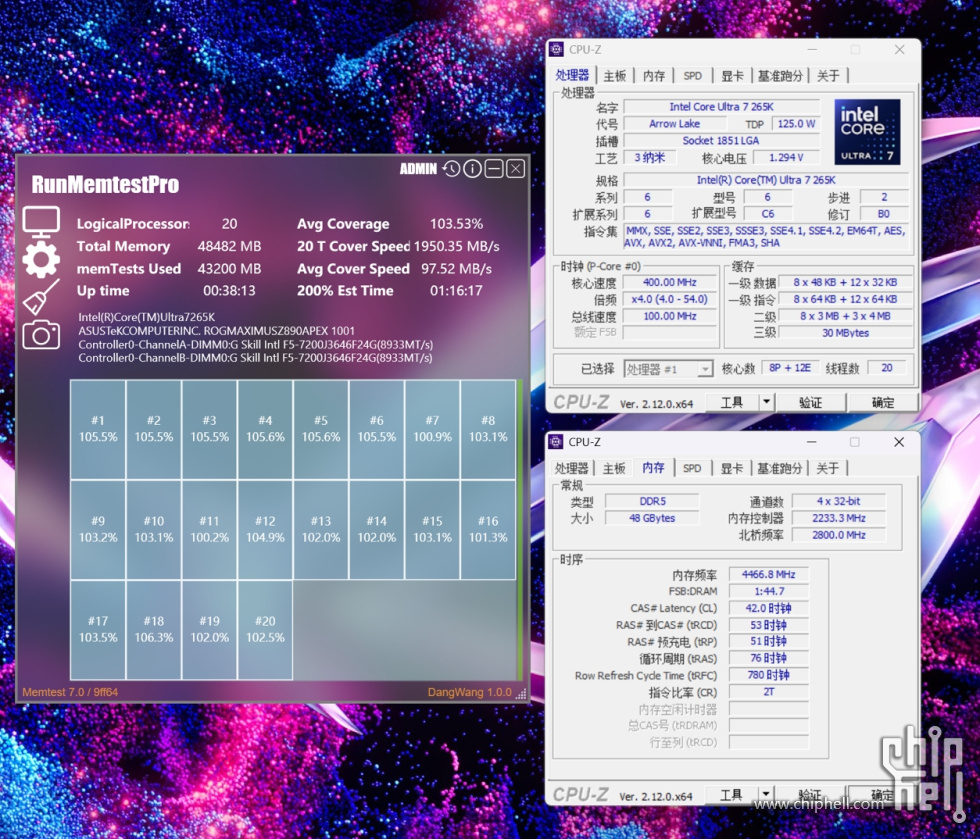The image size is (980, 839).
Task: Click Memtest 7.0 / 9ff64 status text
Action: coord(70,692)
